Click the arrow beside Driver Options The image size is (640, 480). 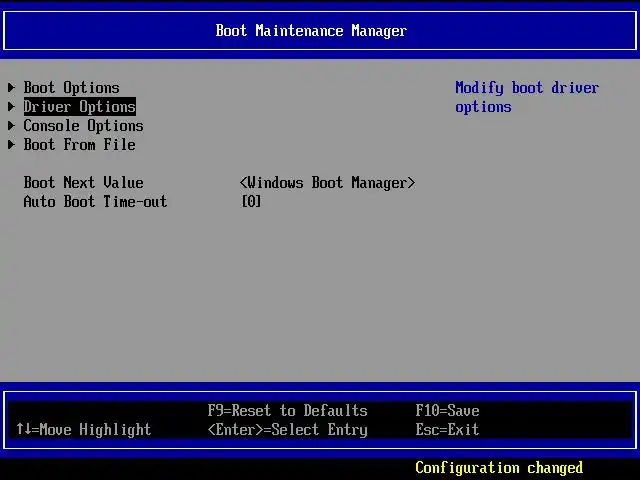click(x=11, y=107)
